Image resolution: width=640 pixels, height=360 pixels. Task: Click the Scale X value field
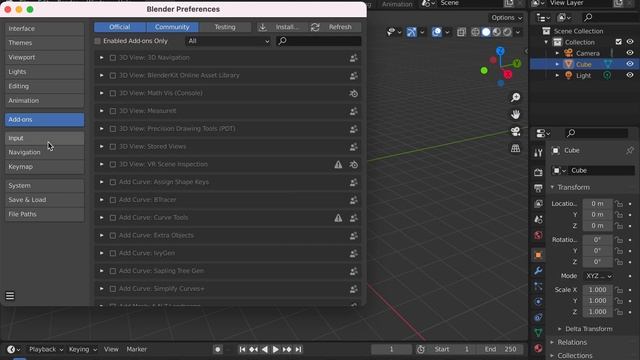pyautogui.click(x=598, y=290)
